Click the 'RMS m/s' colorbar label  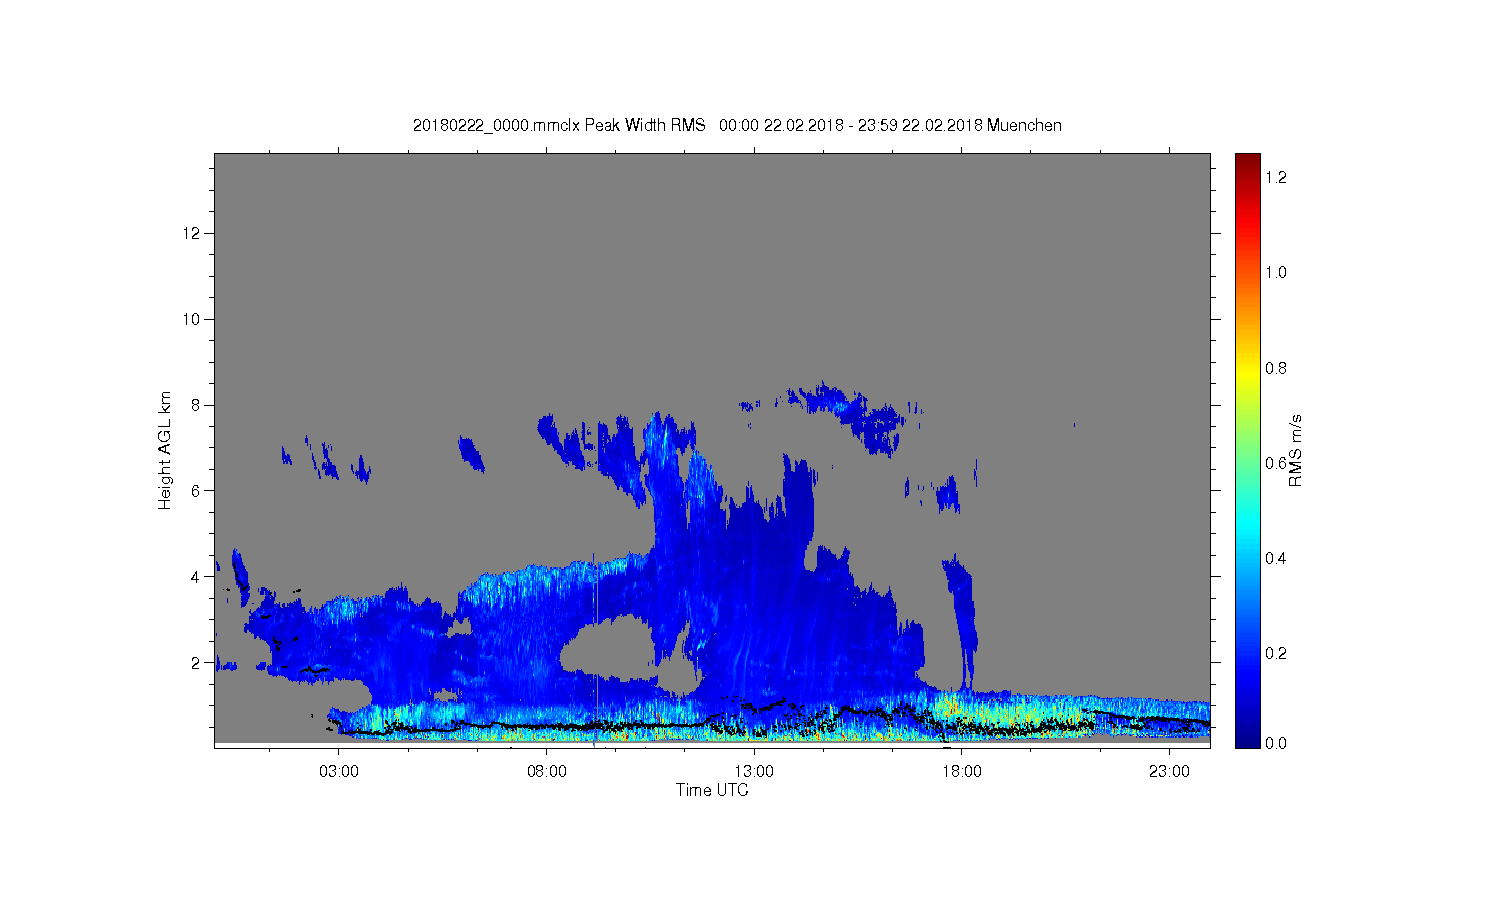click(1296, 450)
